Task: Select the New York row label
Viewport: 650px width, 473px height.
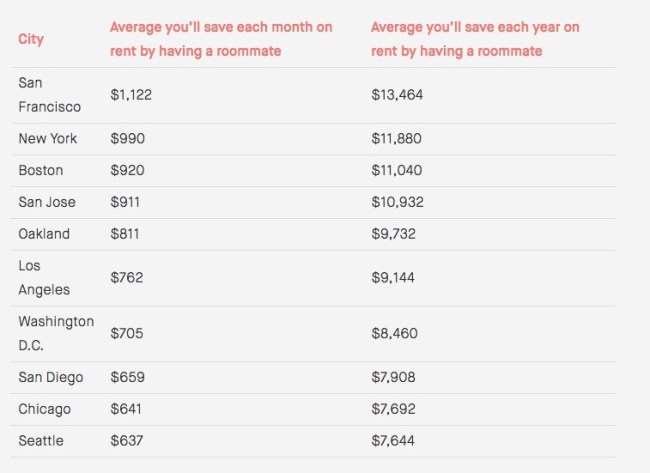Action: click(48, 138)
